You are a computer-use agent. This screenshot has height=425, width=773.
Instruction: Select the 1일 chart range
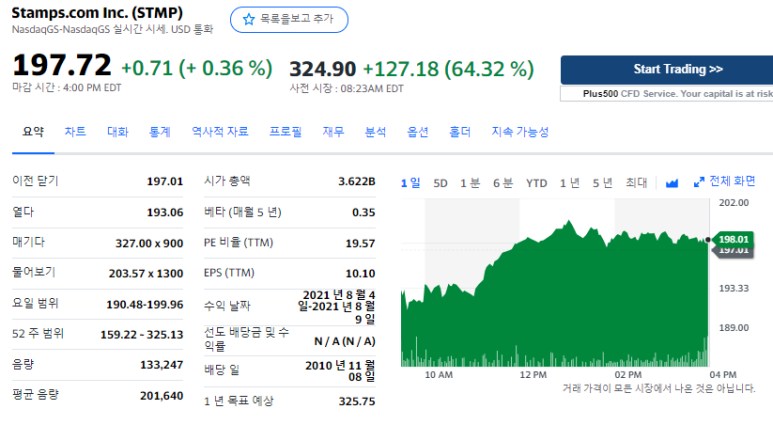tap(410, 183)
